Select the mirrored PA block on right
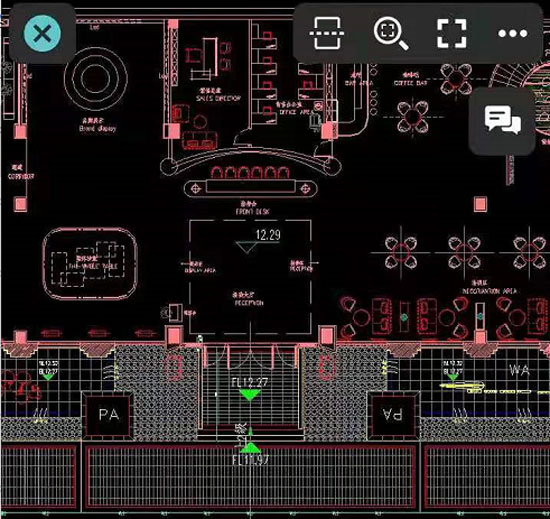Viewport: 550px width, 519px height. point(393,415)
